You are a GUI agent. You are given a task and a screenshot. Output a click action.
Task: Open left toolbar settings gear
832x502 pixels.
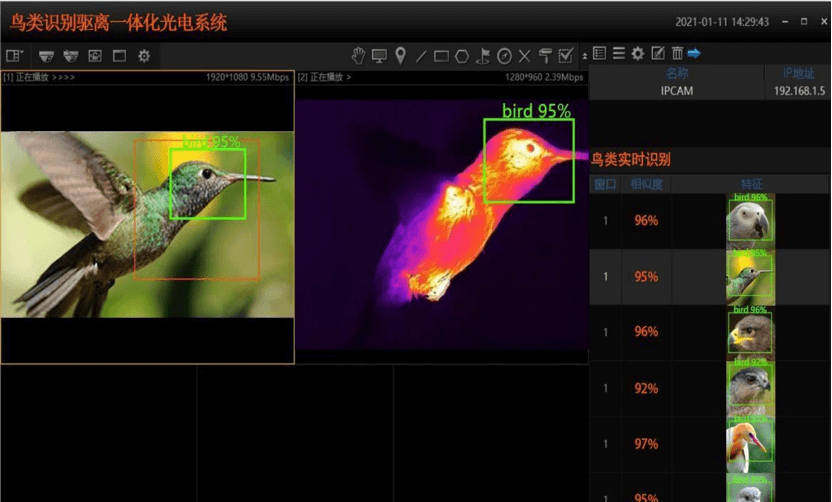144,56
